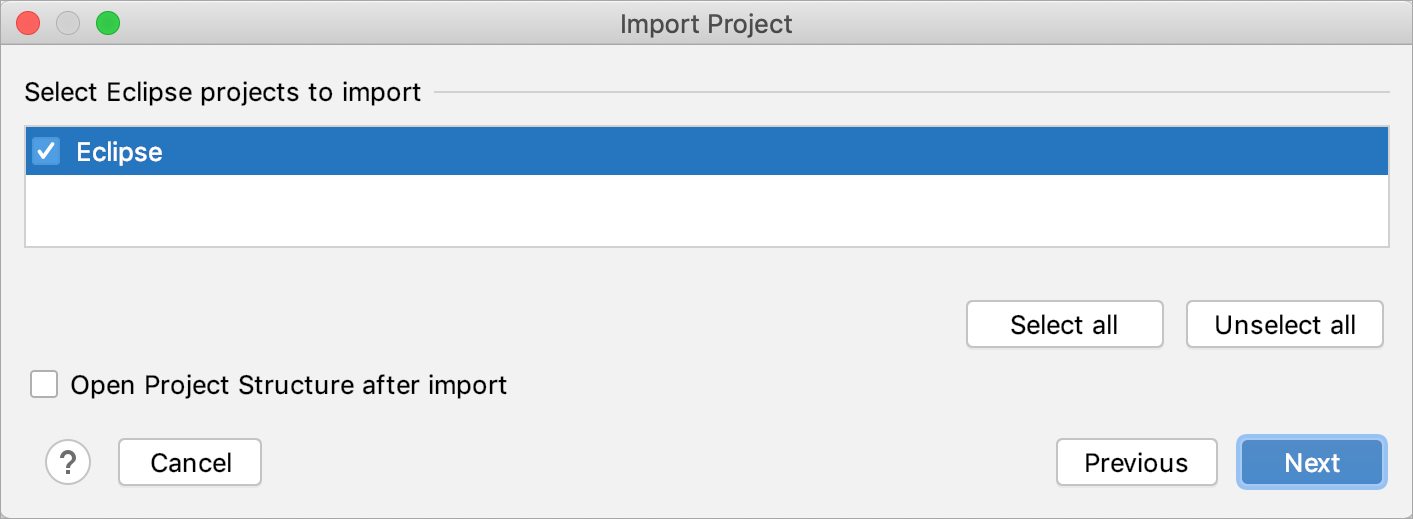Open help via the question mark button
1413x519 pixels.
point(68,462)
